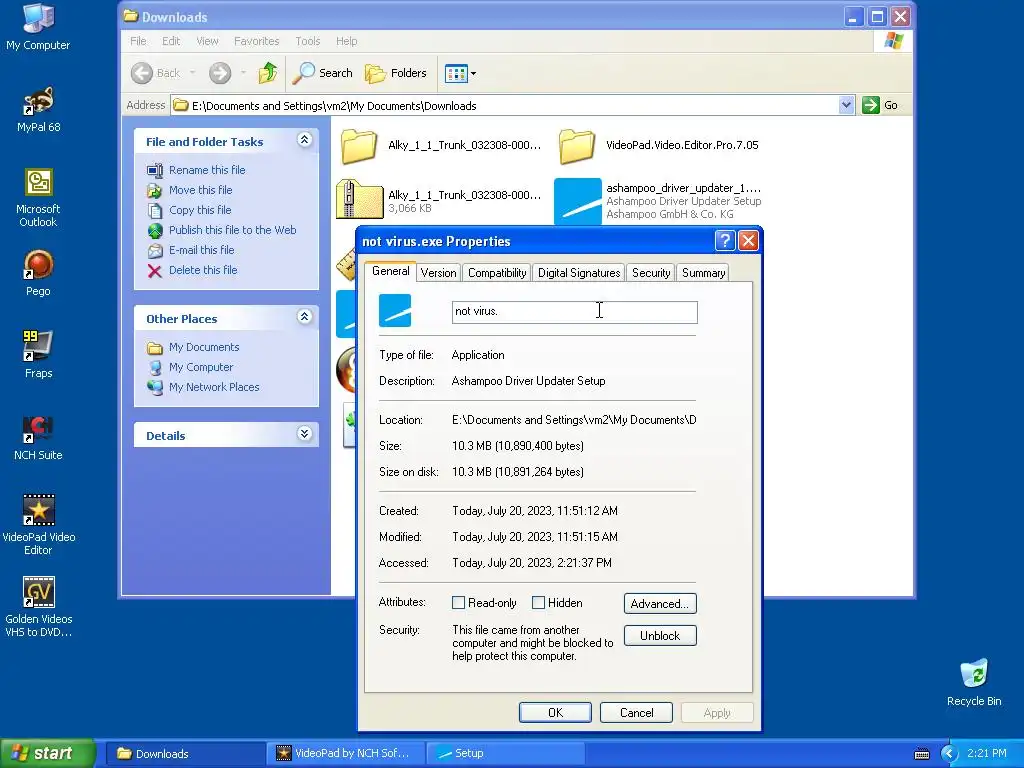
Task: Open the Tools menu
Action: point(308,41)
